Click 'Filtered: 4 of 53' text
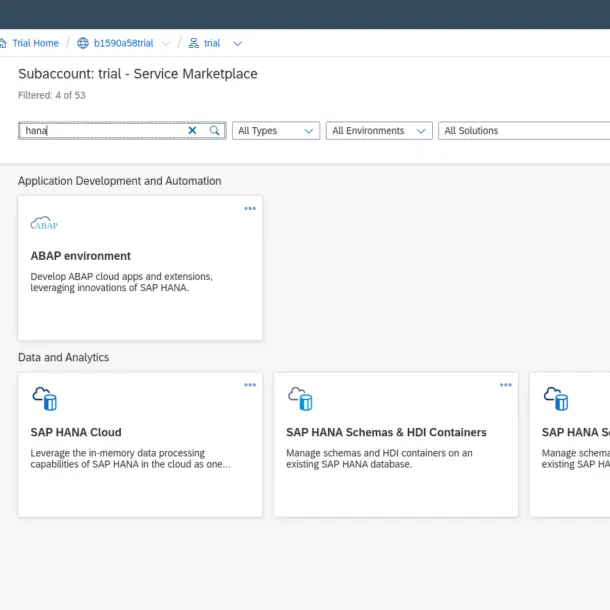 52,95
